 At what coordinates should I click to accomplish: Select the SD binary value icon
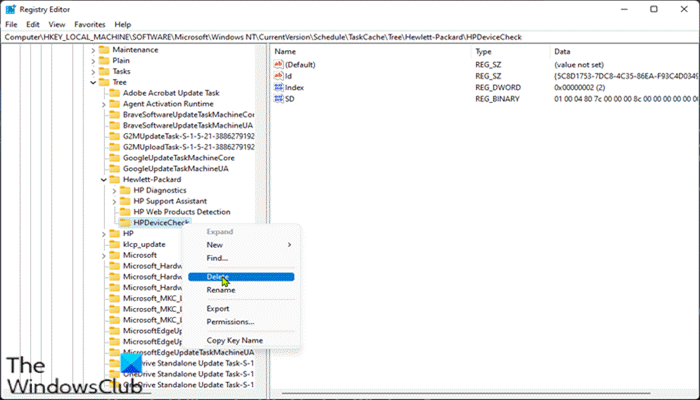(279, 99)
